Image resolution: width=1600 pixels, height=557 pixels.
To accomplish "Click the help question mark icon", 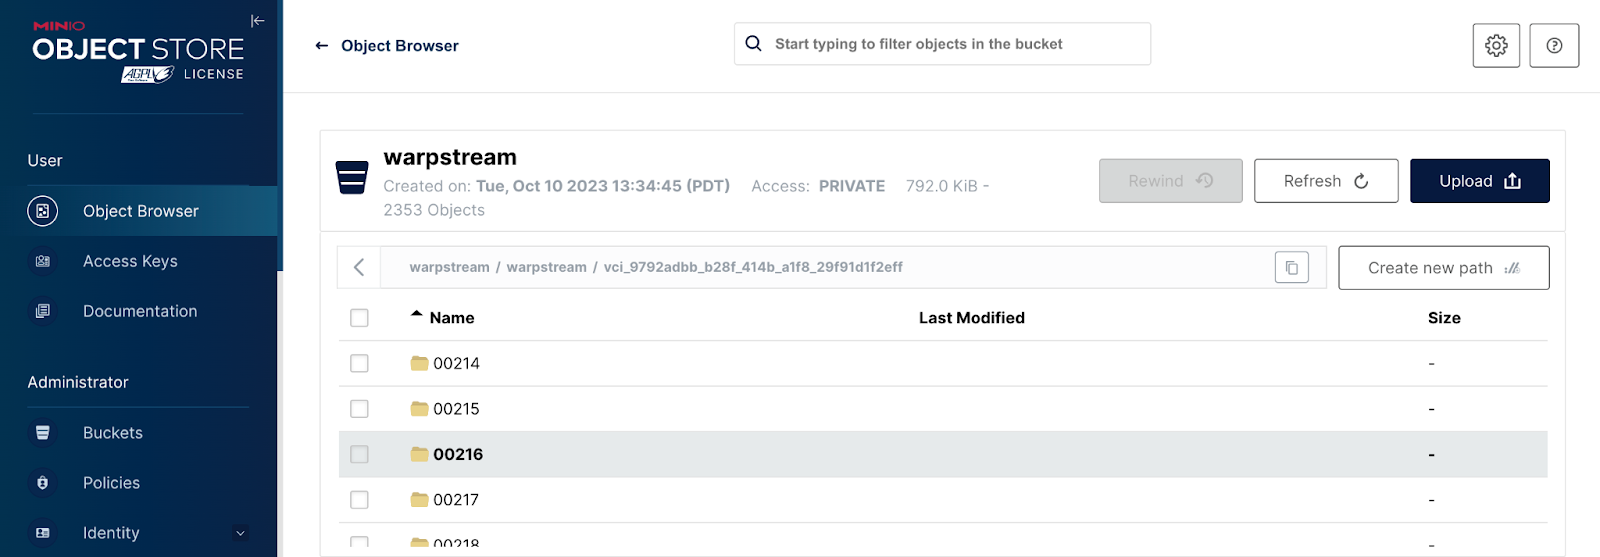I will [x=1553, y=46].
